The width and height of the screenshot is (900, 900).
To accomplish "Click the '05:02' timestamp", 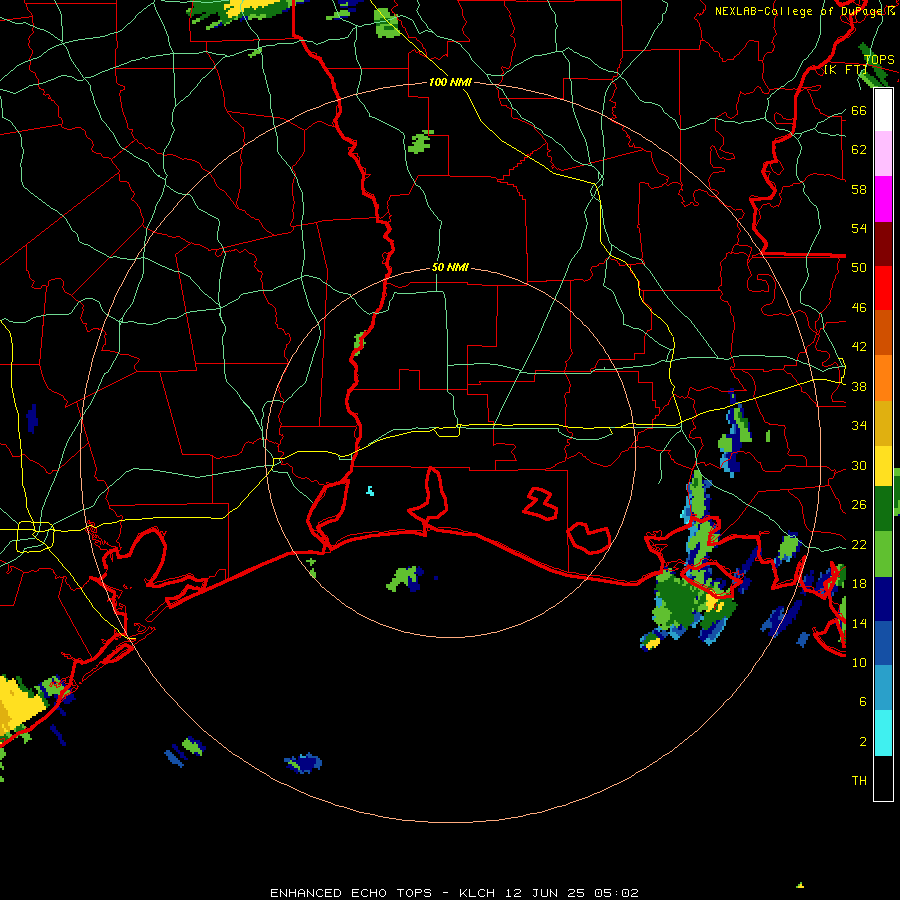I will pos(616,893).
